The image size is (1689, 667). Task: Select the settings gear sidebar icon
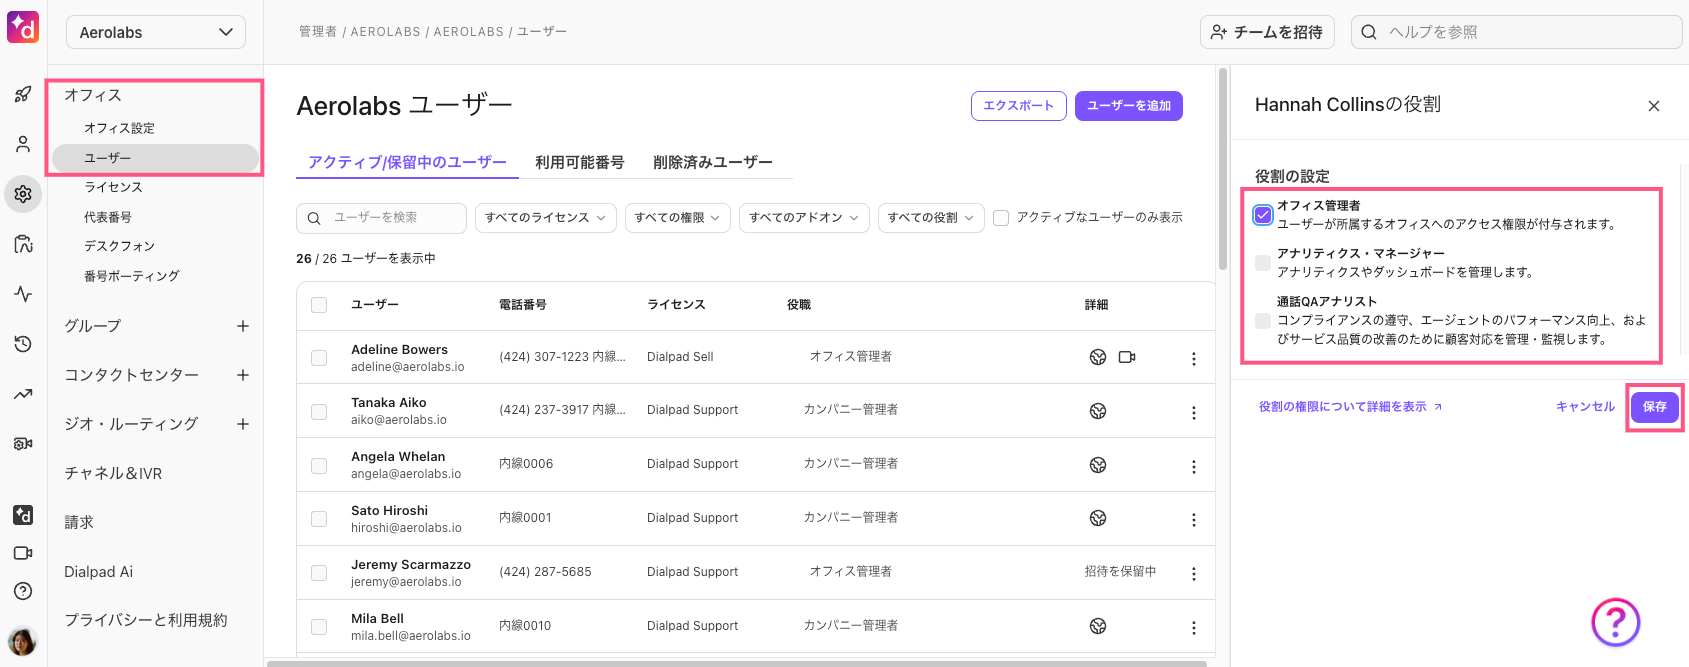click(23, 194)
